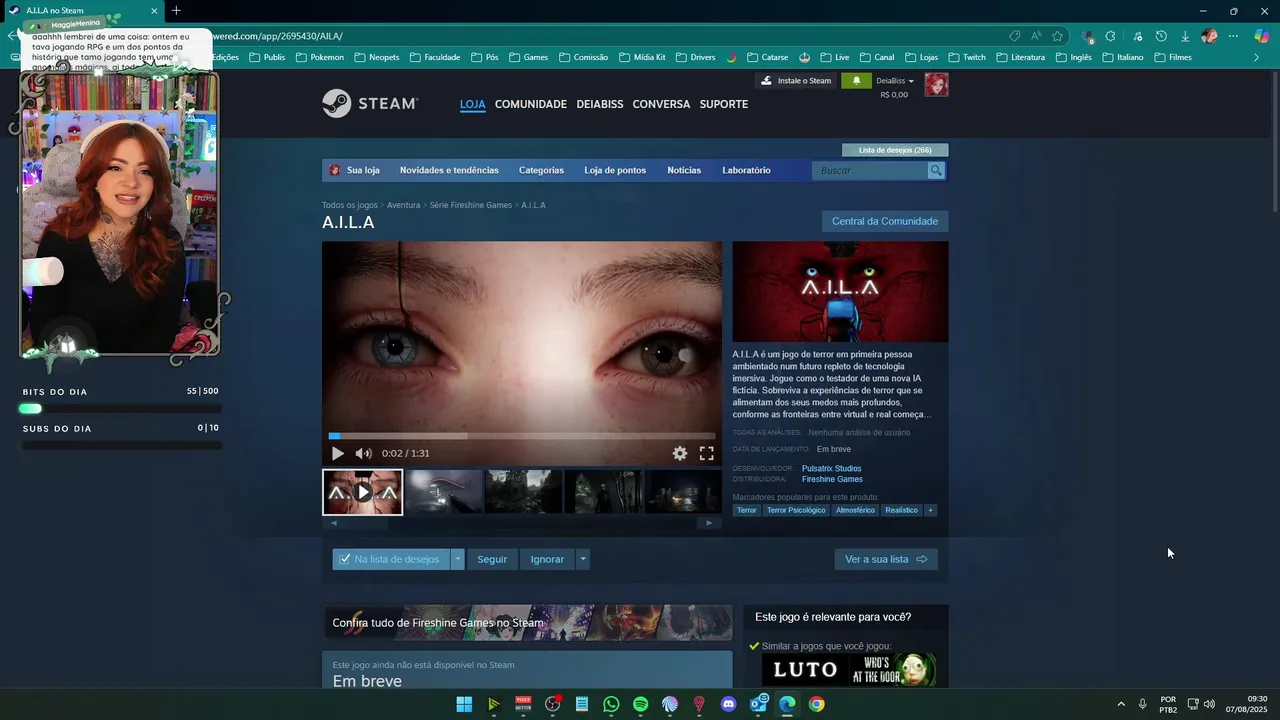The height and width of the screenshot is (720, 1280).
Task: Expand the wishlist button dropdown arrow
Action: pyautogui.click(x=458, y=559)
